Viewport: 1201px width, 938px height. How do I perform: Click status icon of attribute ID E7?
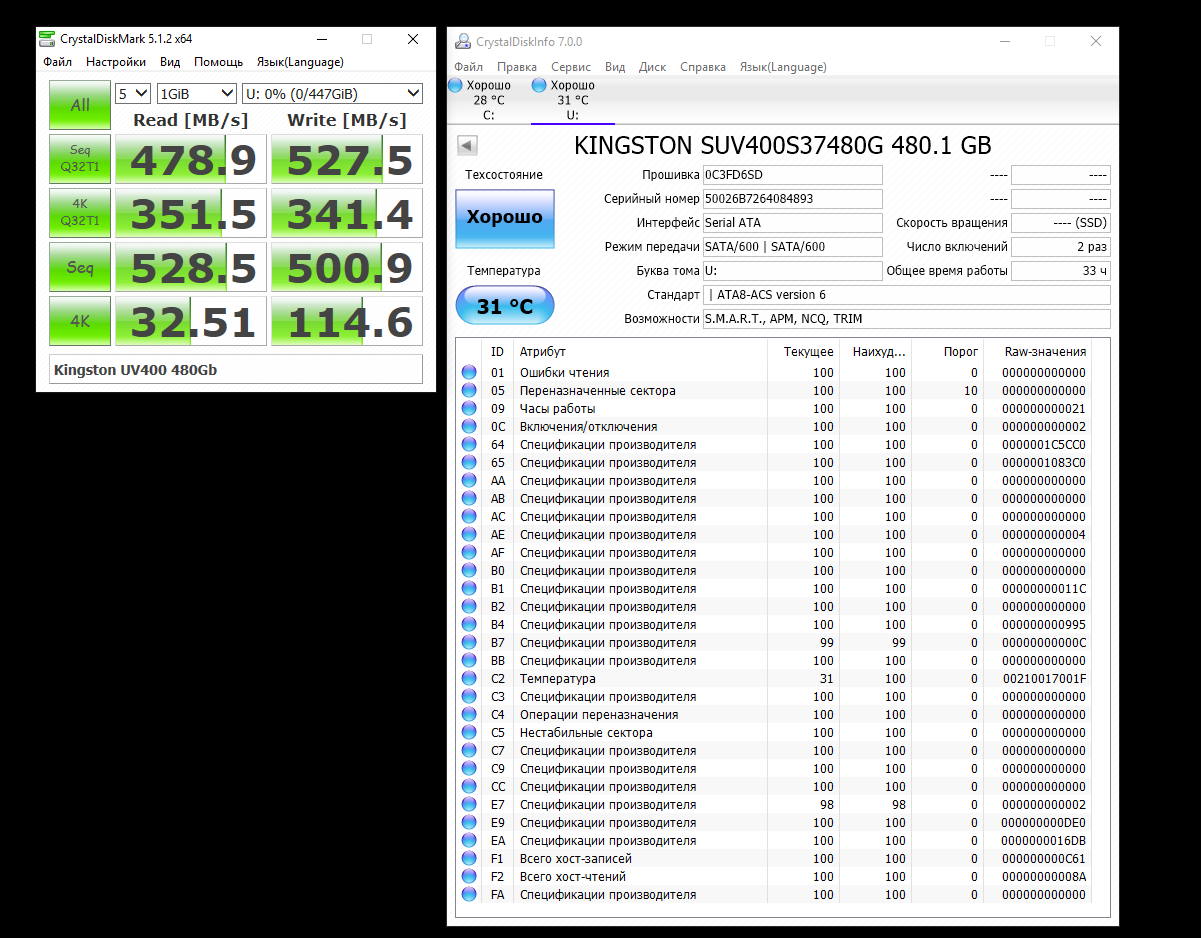coord(469,805)
